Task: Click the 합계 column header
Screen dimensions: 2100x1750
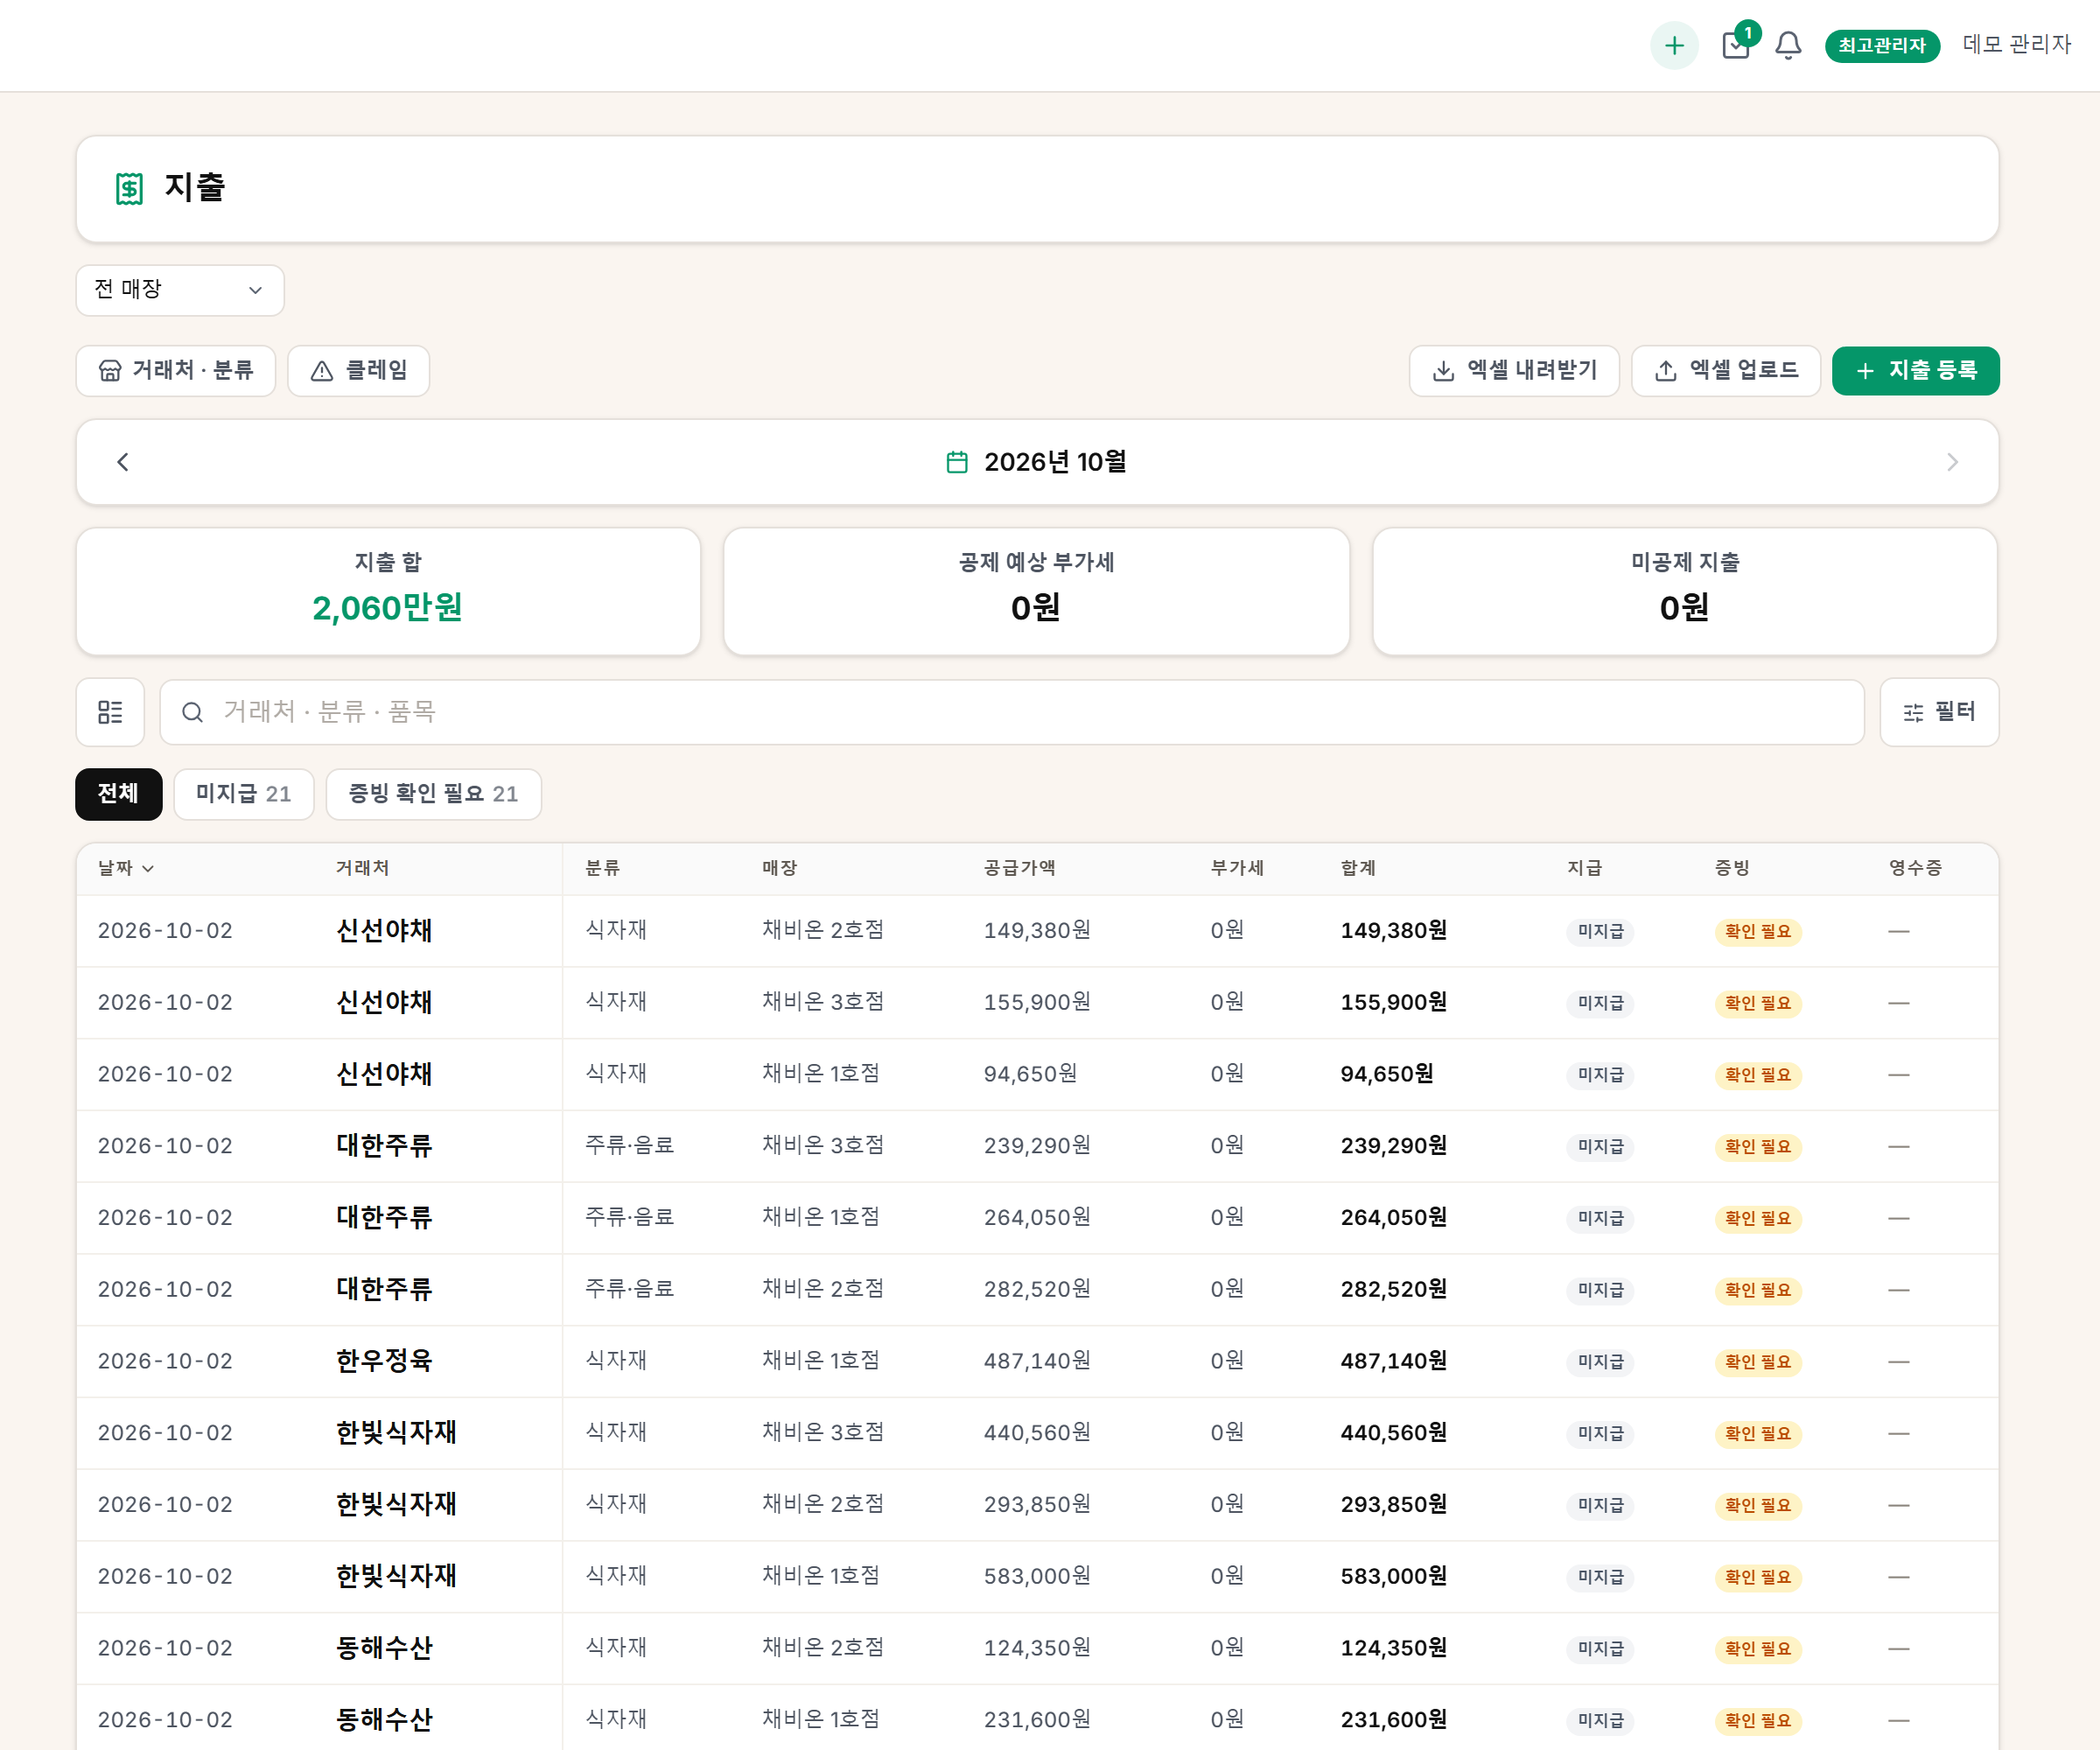Action: (1358, 868)
